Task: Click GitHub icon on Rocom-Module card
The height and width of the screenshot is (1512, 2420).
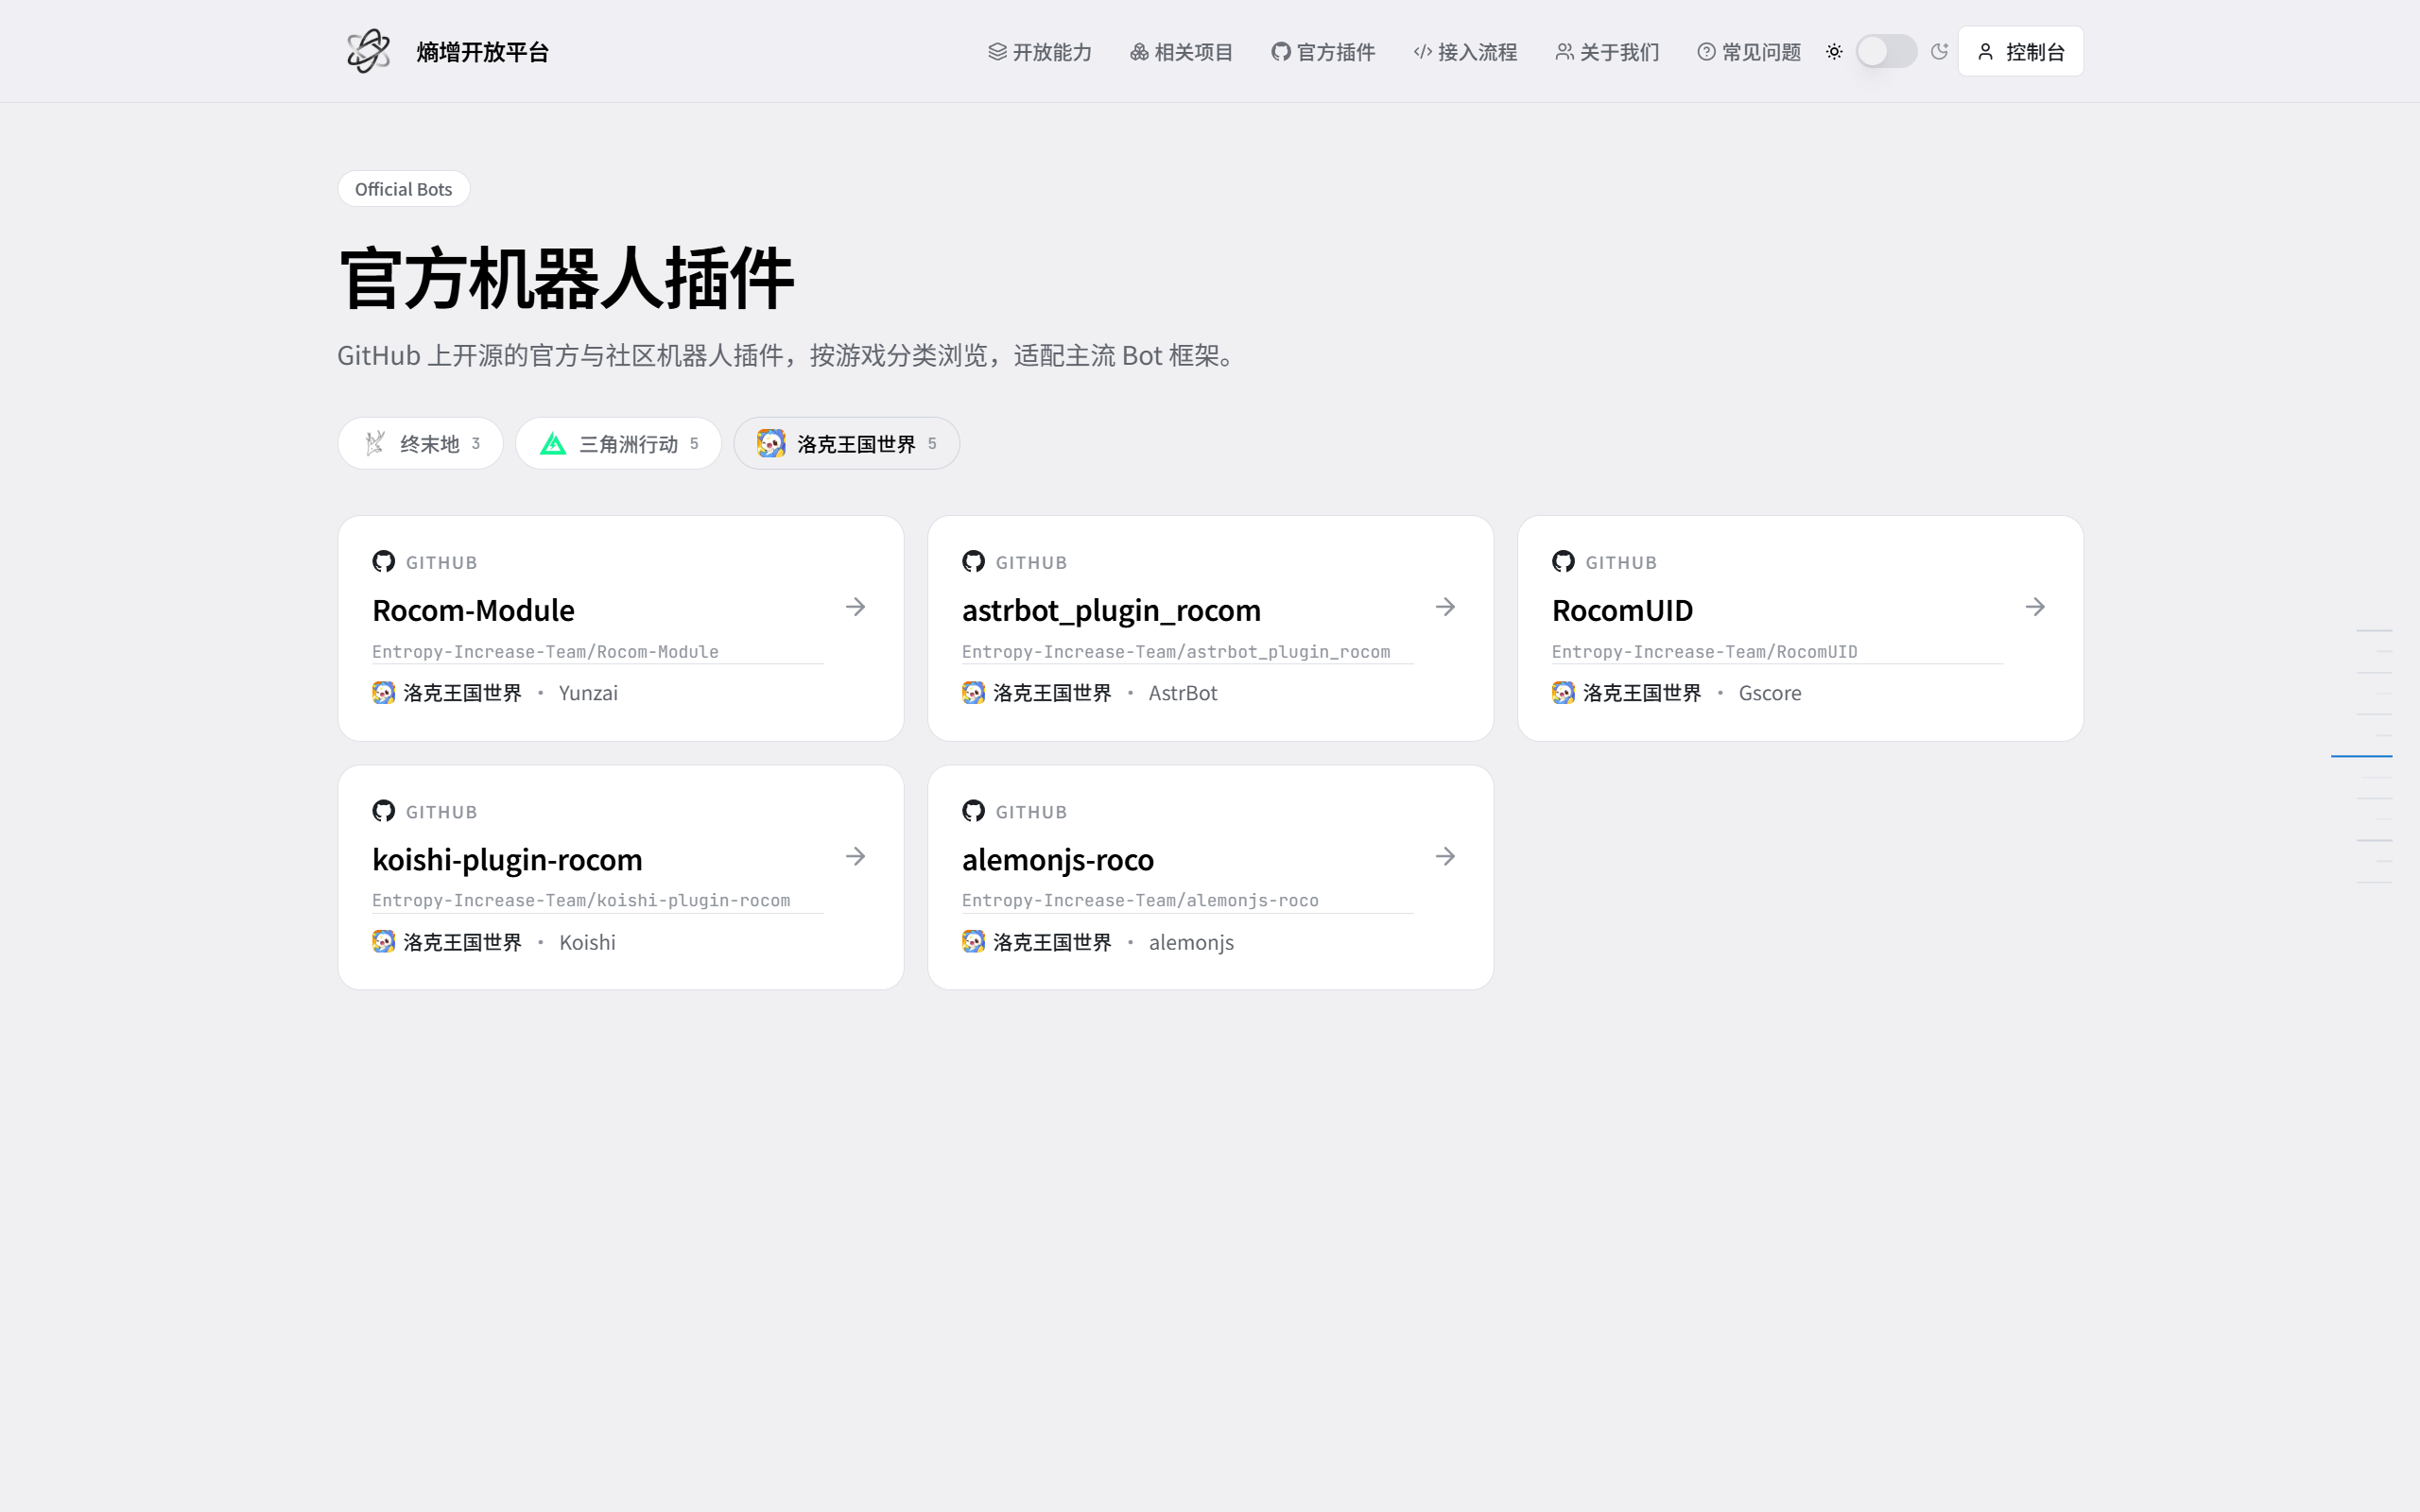Action: [383, 561]
